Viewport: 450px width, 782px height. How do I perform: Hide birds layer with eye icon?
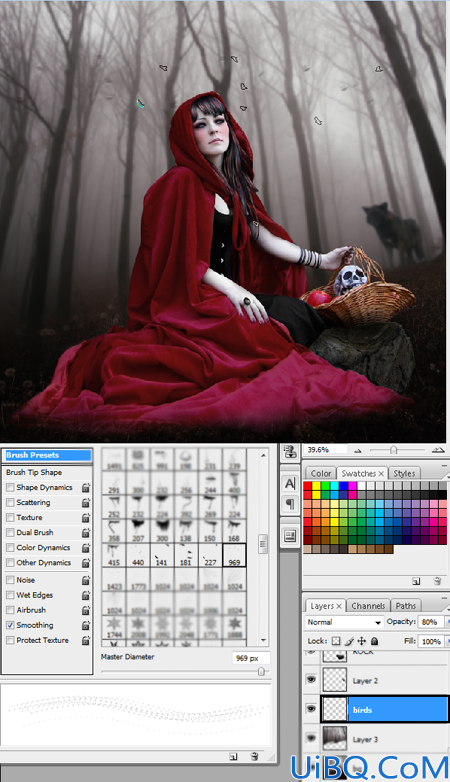[311, 709]
